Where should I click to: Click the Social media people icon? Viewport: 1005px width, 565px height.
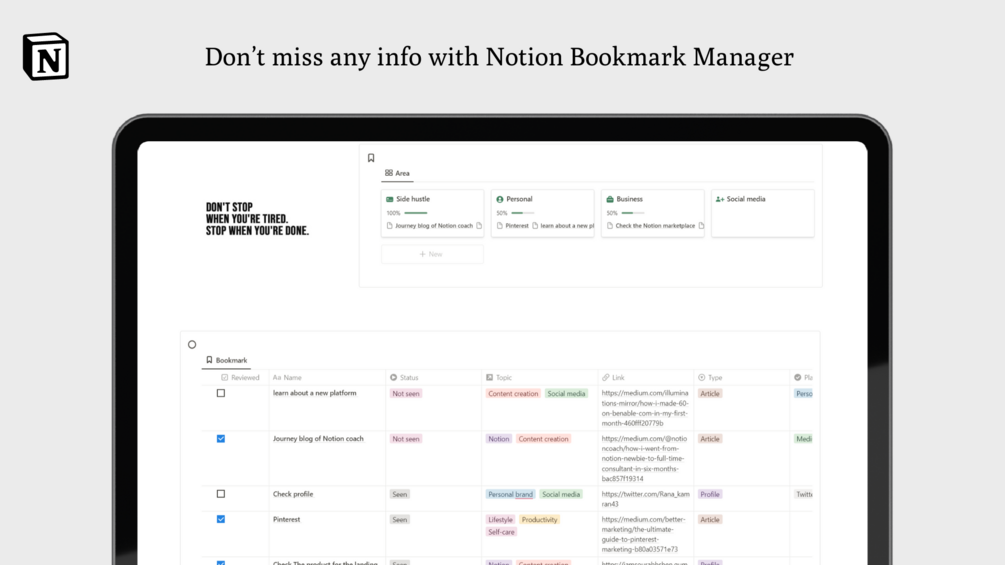[x=720, y=199]
